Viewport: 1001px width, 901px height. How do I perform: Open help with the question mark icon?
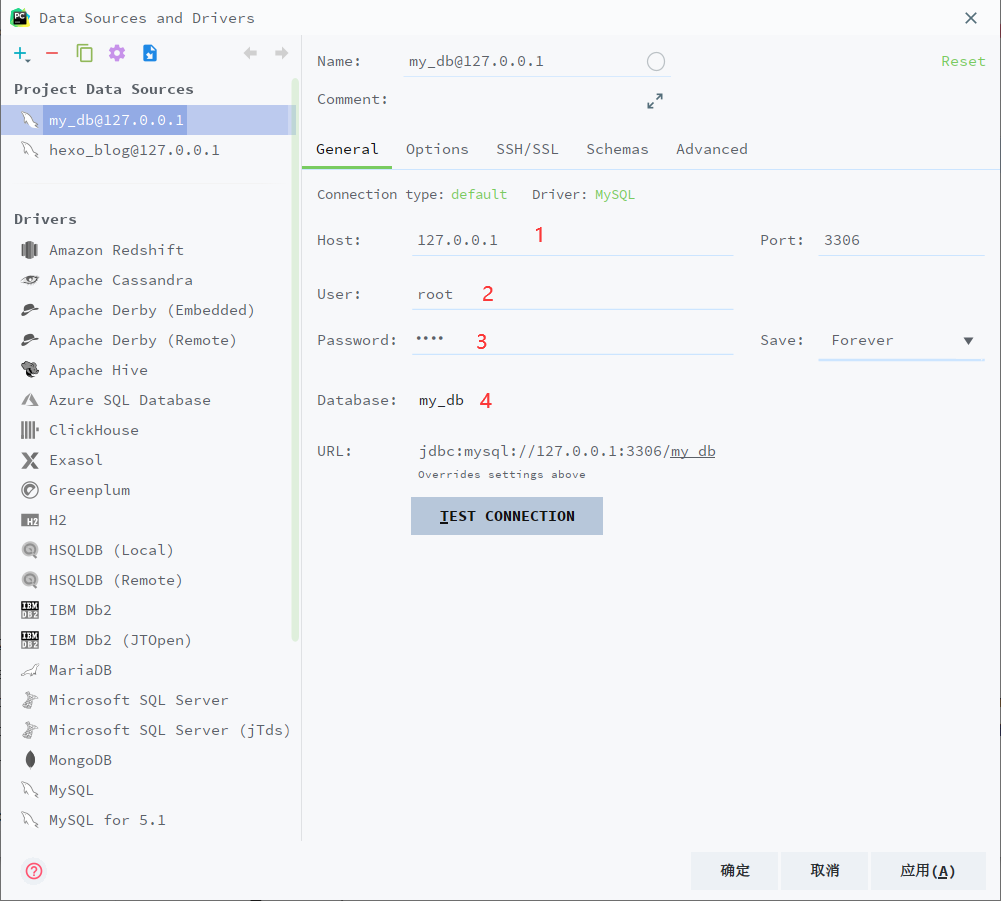point(34,871)
